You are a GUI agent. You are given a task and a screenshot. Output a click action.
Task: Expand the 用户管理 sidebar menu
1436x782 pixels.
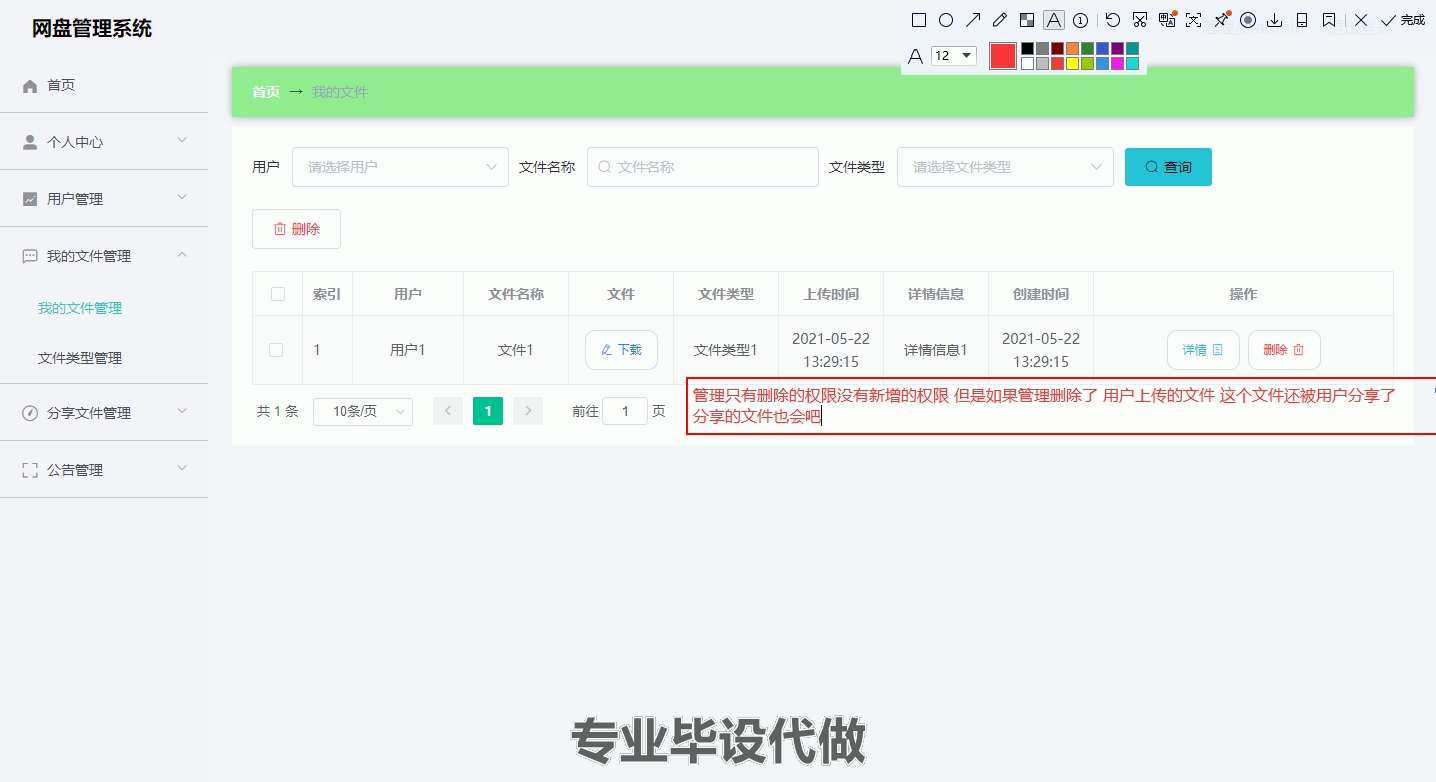point(104,199)
